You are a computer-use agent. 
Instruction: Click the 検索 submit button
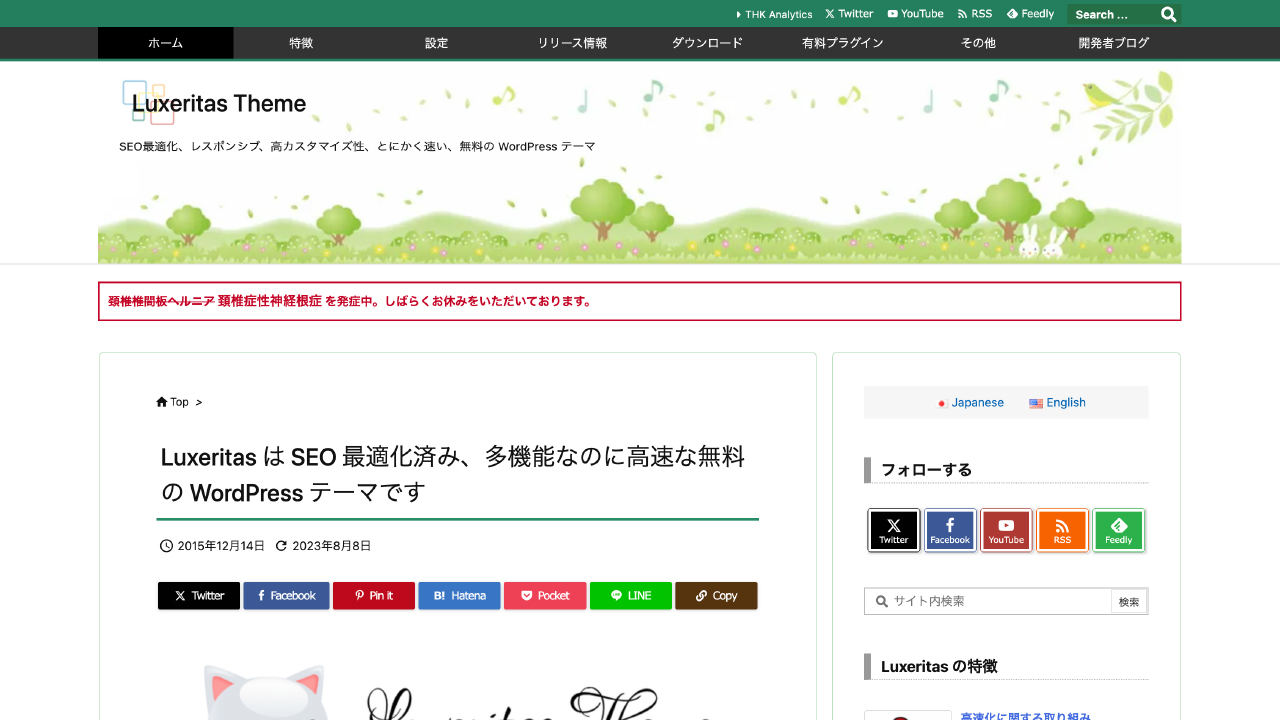(1129, 602)
